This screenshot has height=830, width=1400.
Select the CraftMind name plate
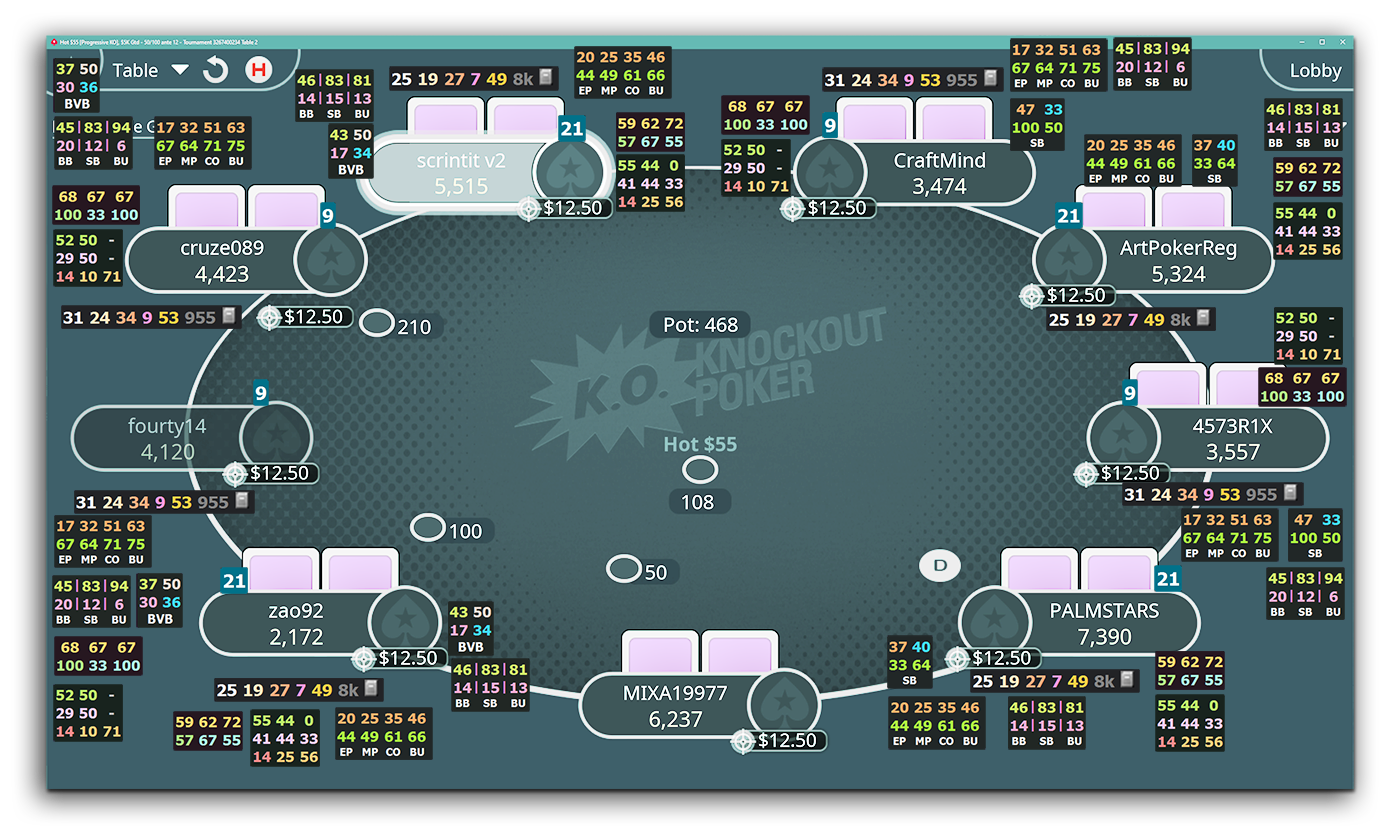tap(914, 172)
